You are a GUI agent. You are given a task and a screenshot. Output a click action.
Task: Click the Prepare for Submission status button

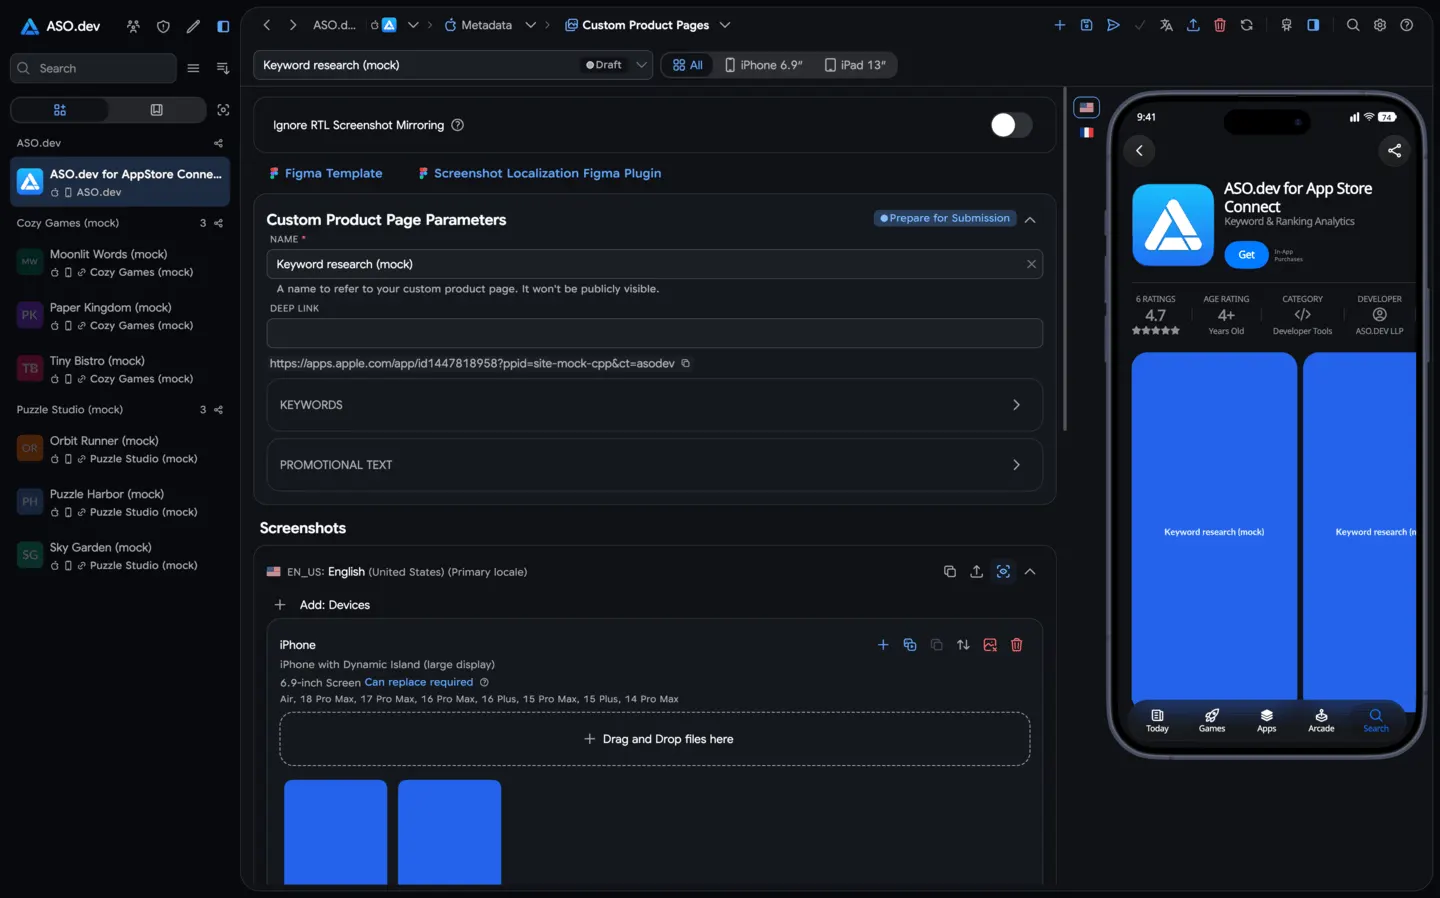(944, 218)
